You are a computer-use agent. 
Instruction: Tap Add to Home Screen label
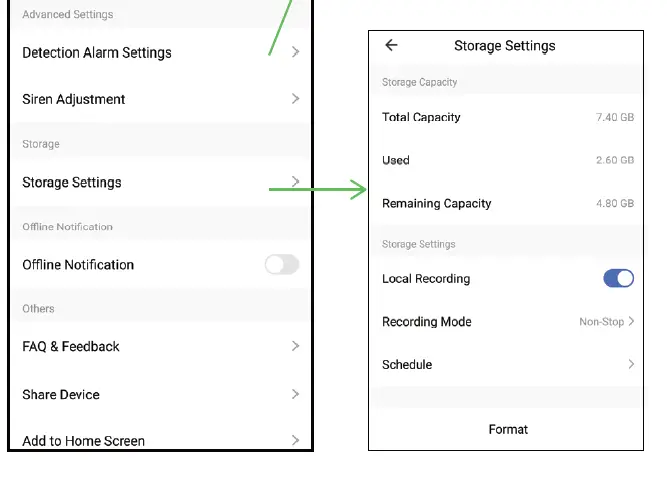coord(84,440)
